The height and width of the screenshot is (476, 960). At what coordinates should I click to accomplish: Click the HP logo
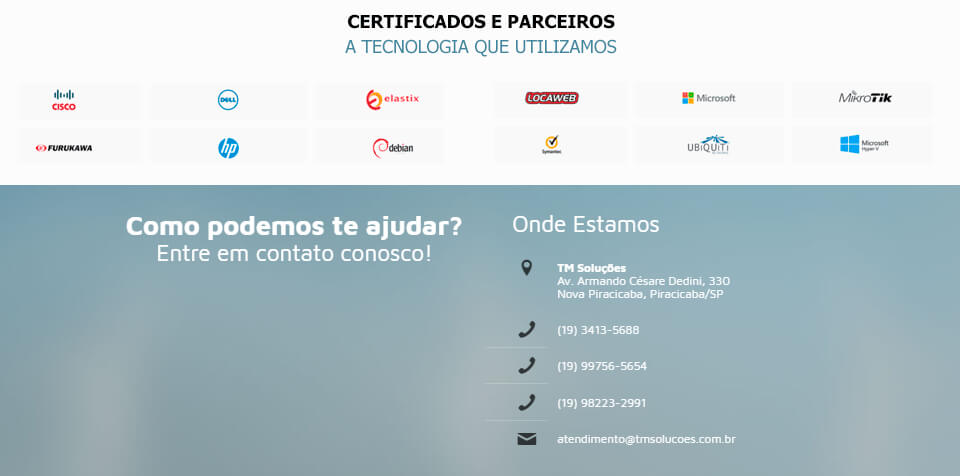coord(228,148)
